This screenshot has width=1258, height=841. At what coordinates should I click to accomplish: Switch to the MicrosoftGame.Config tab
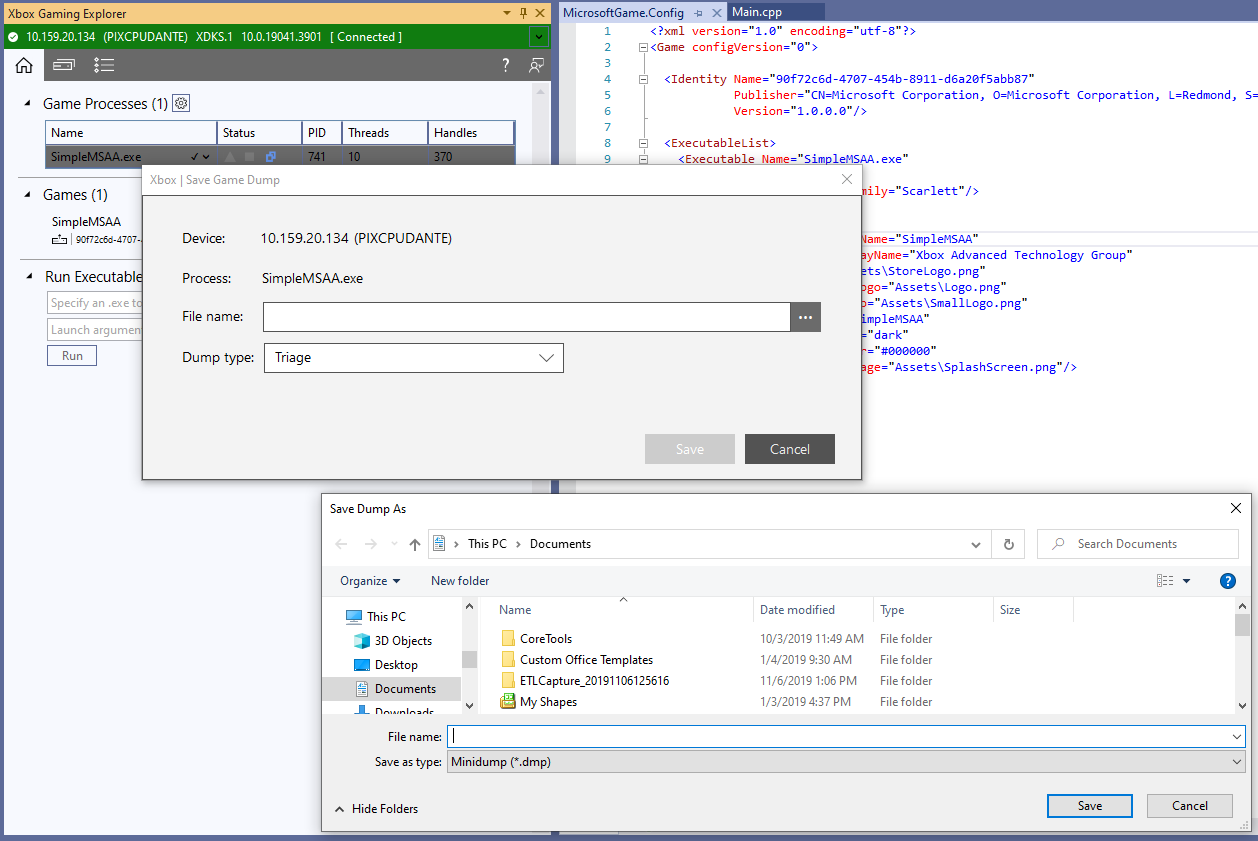click(x=623, y=13)
